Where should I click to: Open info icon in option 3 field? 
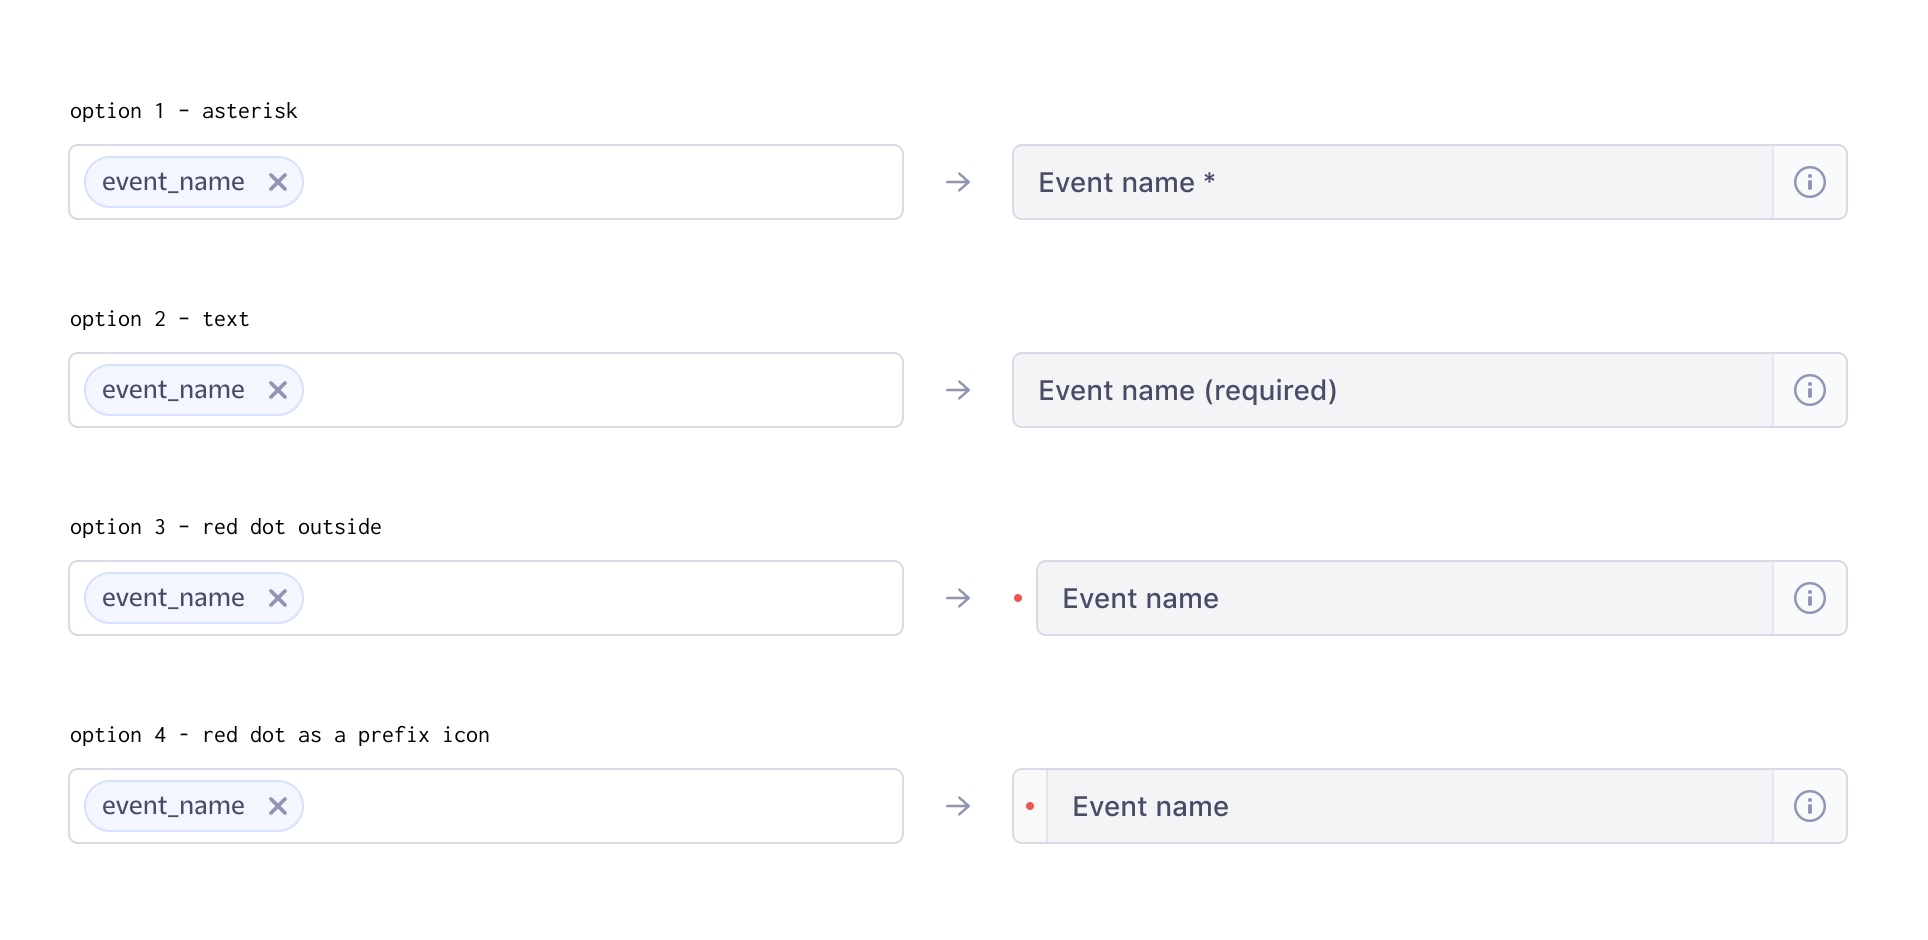tap(1809, 598)
